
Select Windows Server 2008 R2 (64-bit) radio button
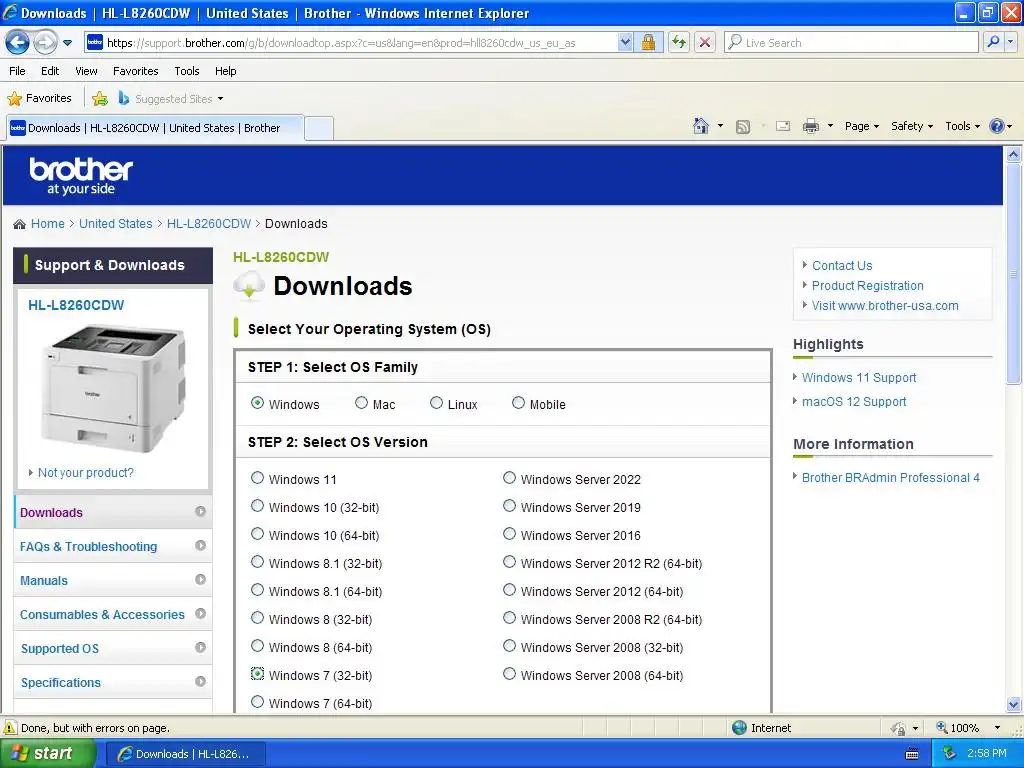tap(509, 618)
